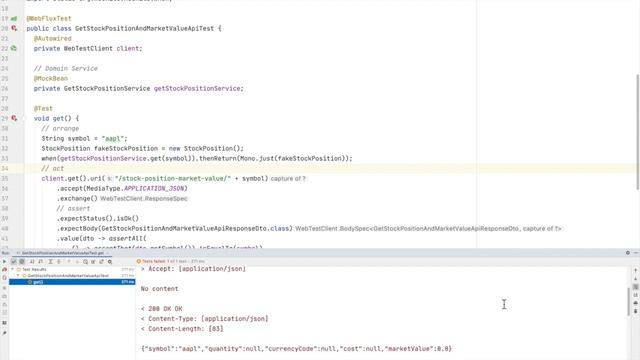Image resolution: width=640 pixels, height=360 pixels.
Task: Open the test history clock icon
Action: tap(85, 262)
